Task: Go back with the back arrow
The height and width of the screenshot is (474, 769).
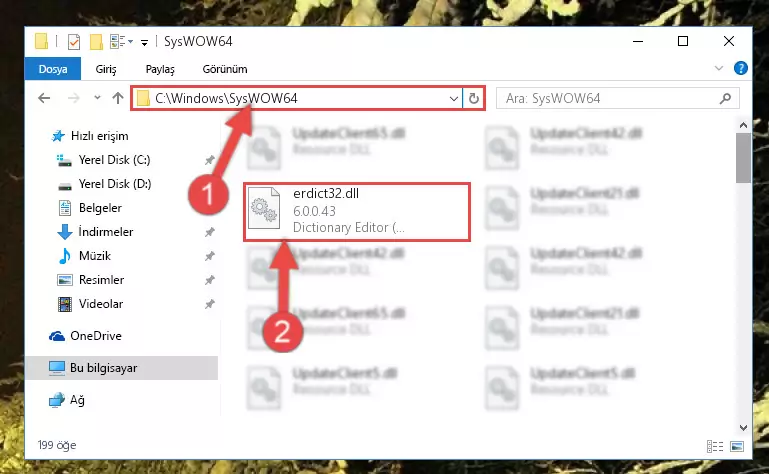Action: [x=44, y=98]
